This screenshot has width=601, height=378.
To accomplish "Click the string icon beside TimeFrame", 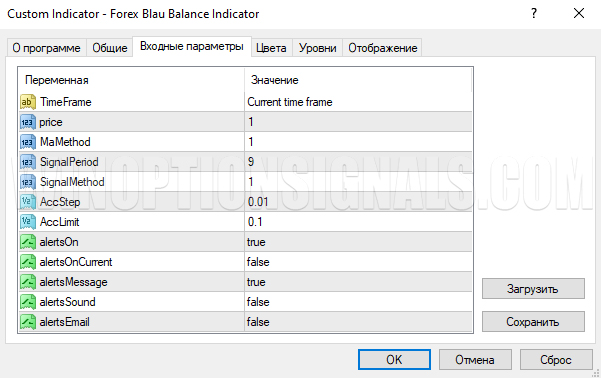I will [28, 102].
